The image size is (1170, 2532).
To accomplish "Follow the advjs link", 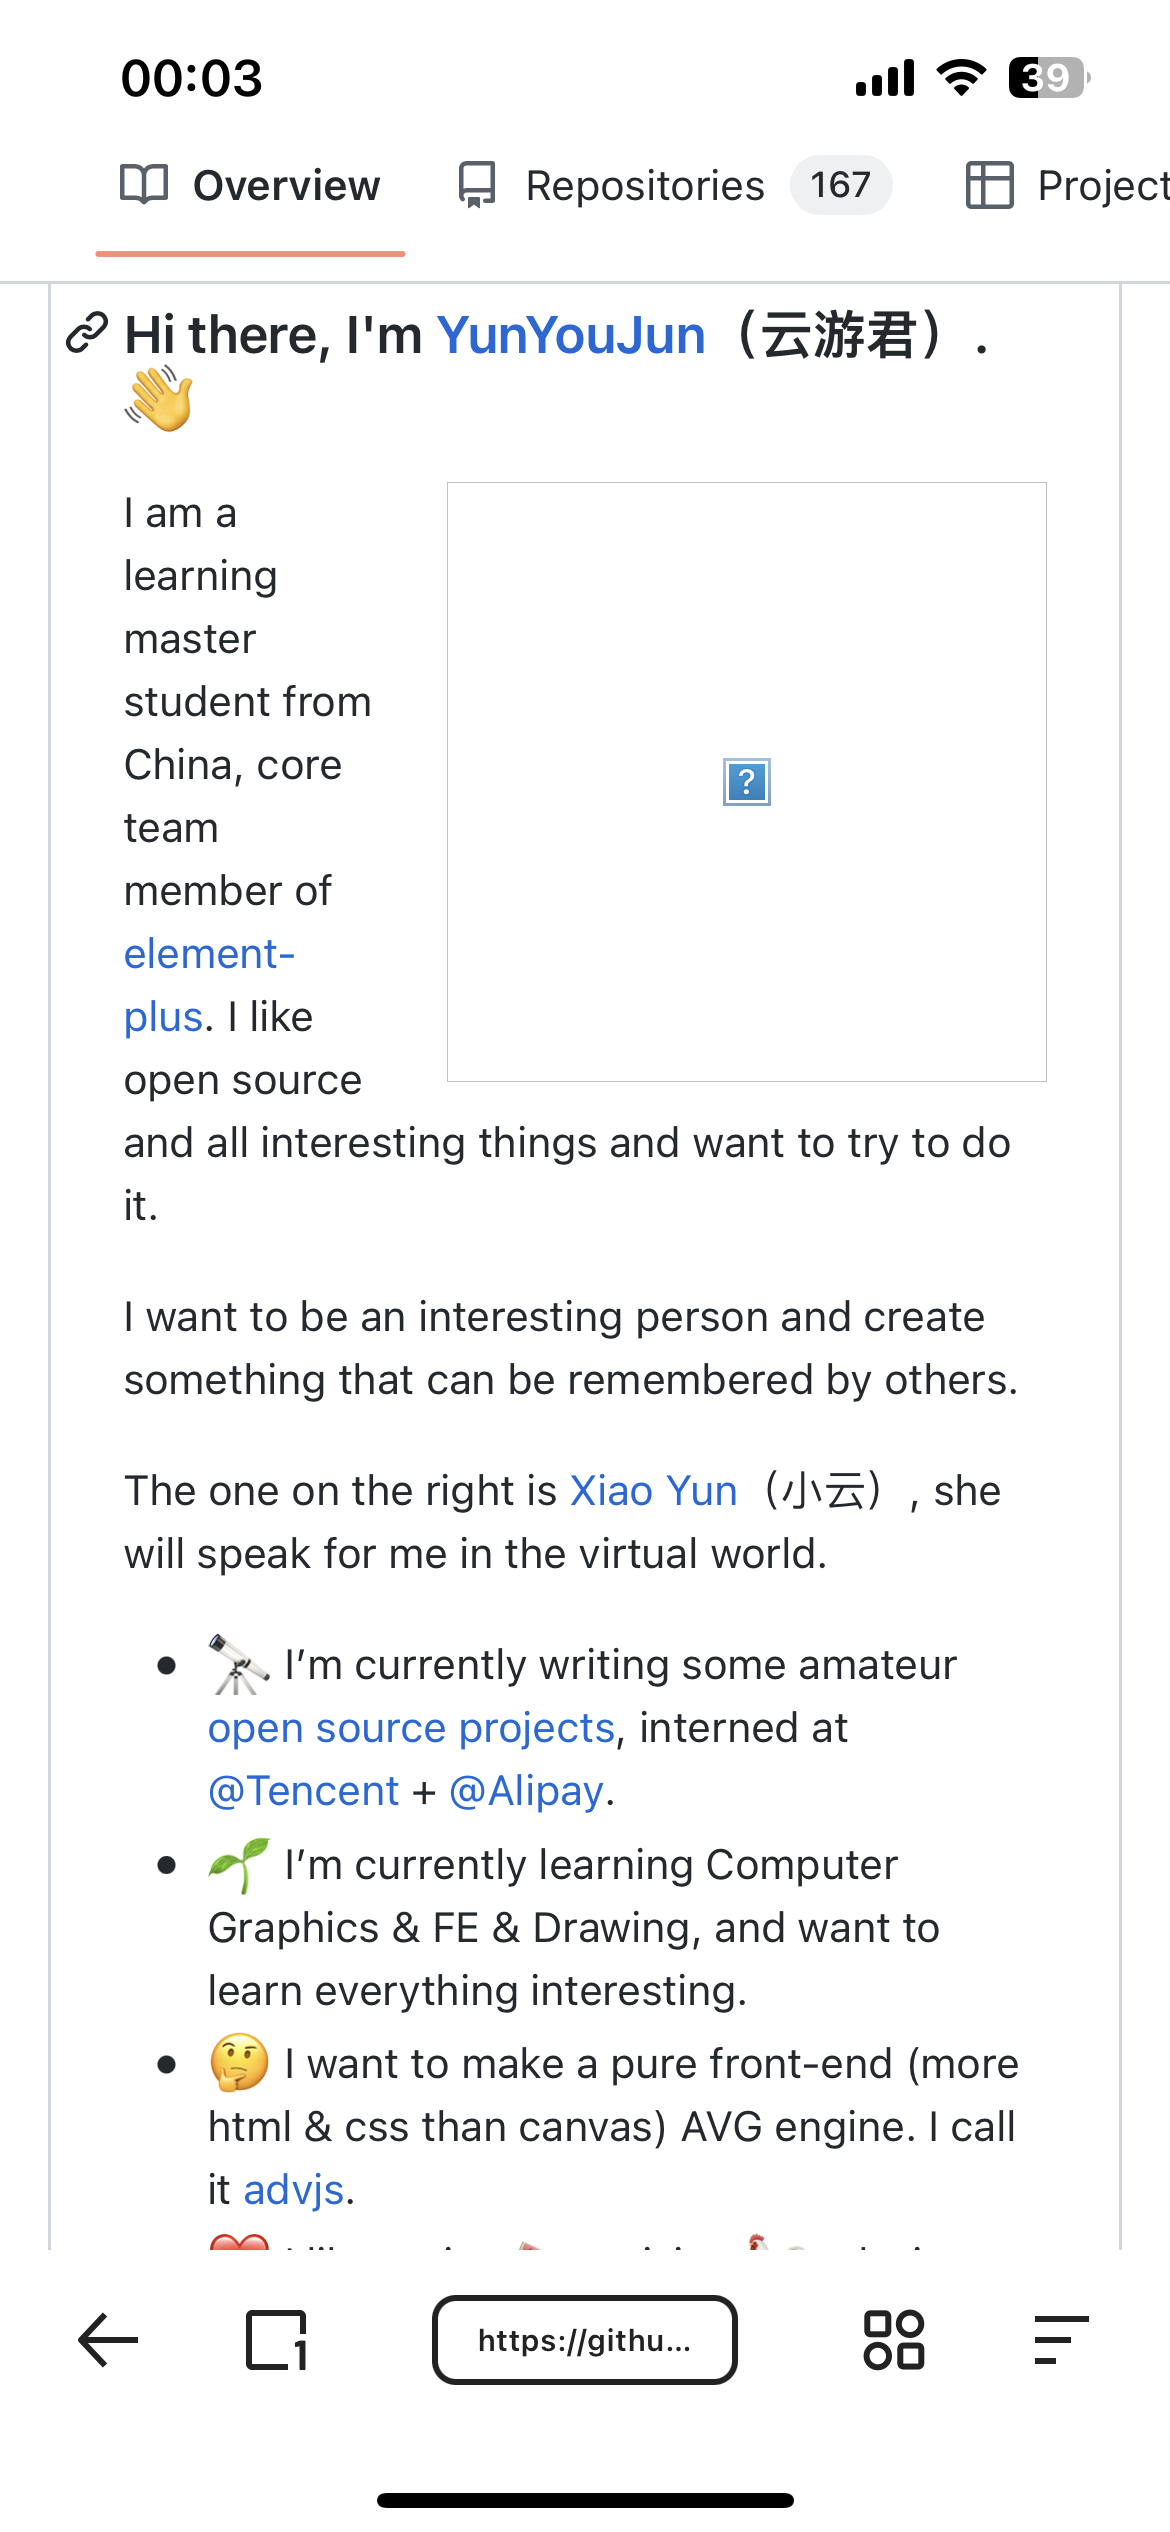I will tap(294, 2190).
